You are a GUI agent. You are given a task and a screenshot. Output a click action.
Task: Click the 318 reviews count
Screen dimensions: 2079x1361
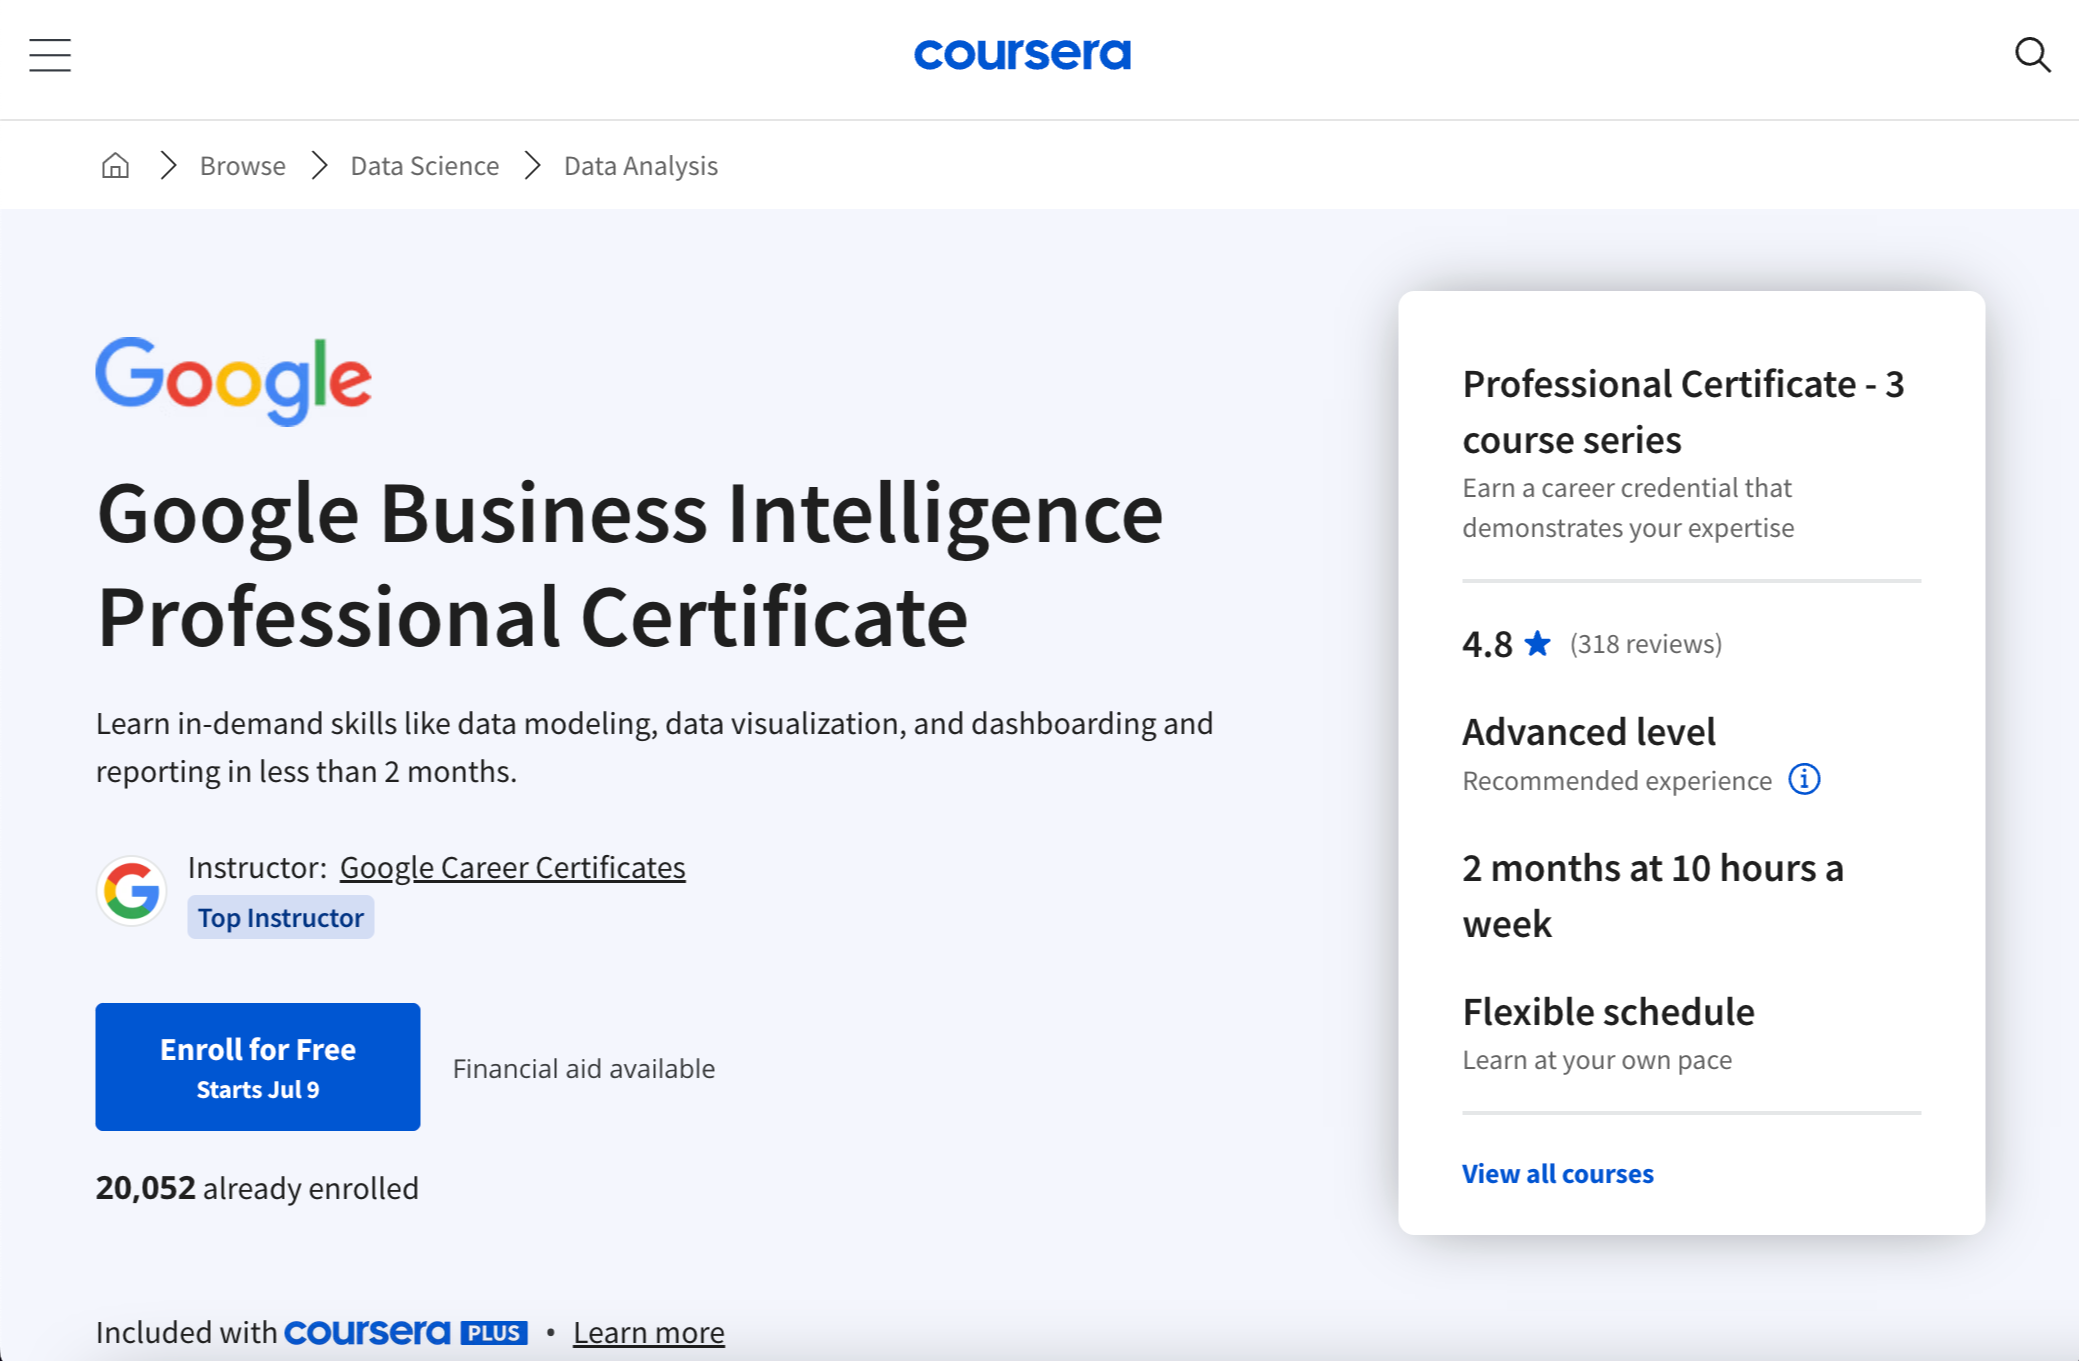coord(1645,643)
